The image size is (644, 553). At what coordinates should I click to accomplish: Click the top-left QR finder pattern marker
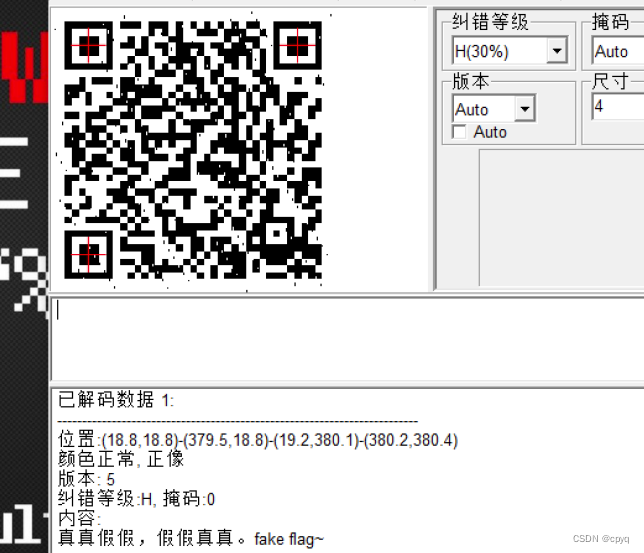[89, 45]
